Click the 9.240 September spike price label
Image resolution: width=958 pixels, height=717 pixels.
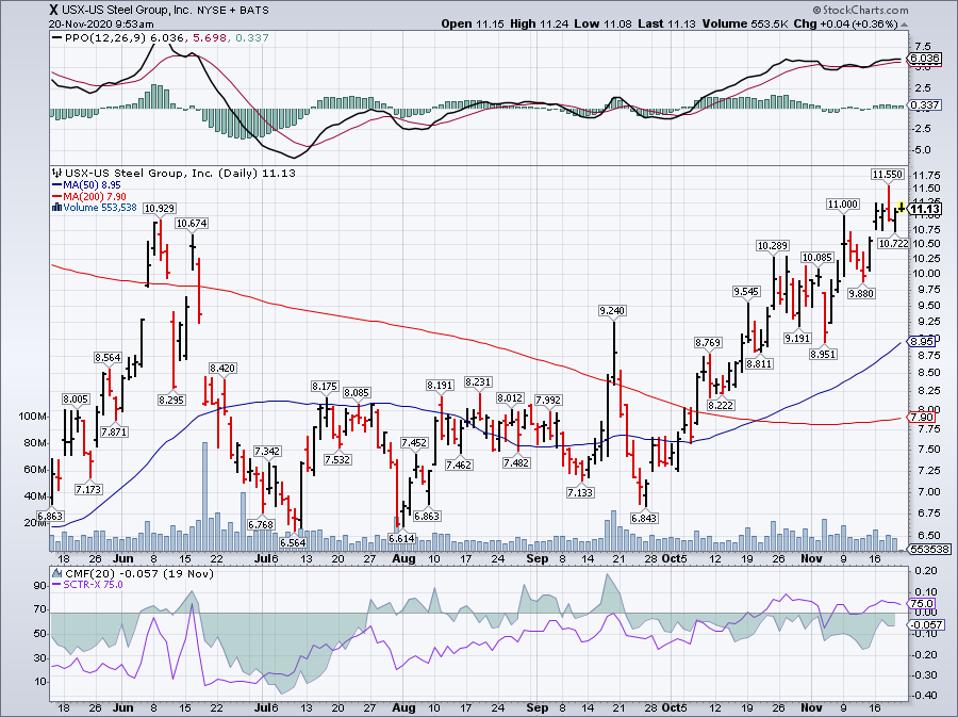tap(613, 311)
